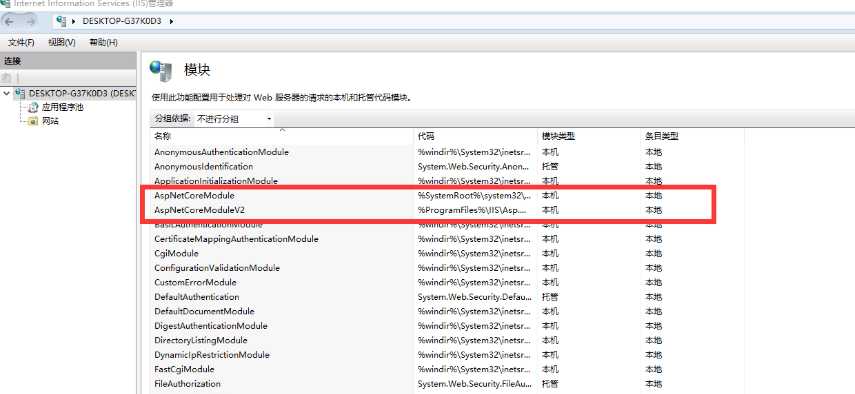Select the AnonymousIdentification row
This screenshot has width=855, height=394.
coord(447,166)
